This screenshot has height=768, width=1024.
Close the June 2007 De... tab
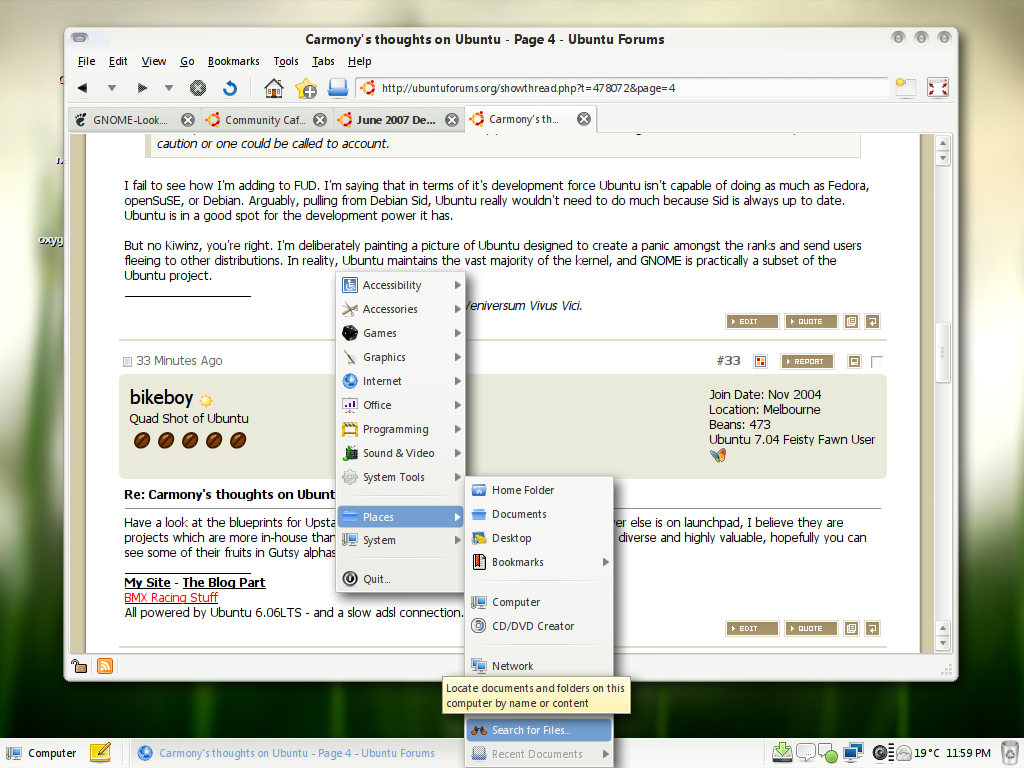point(451,120)
